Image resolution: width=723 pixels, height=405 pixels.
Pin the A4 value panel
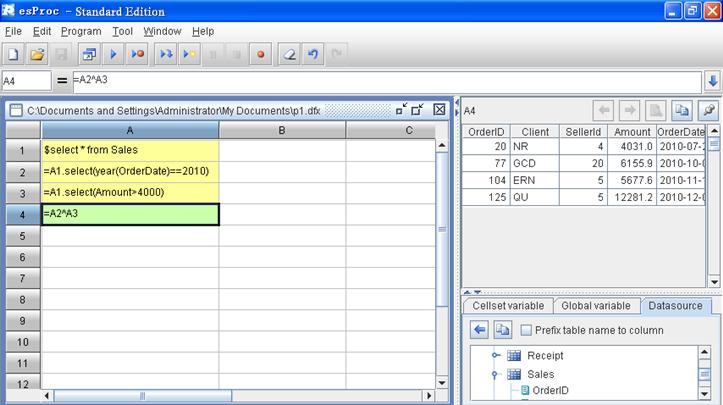[709, 110]
